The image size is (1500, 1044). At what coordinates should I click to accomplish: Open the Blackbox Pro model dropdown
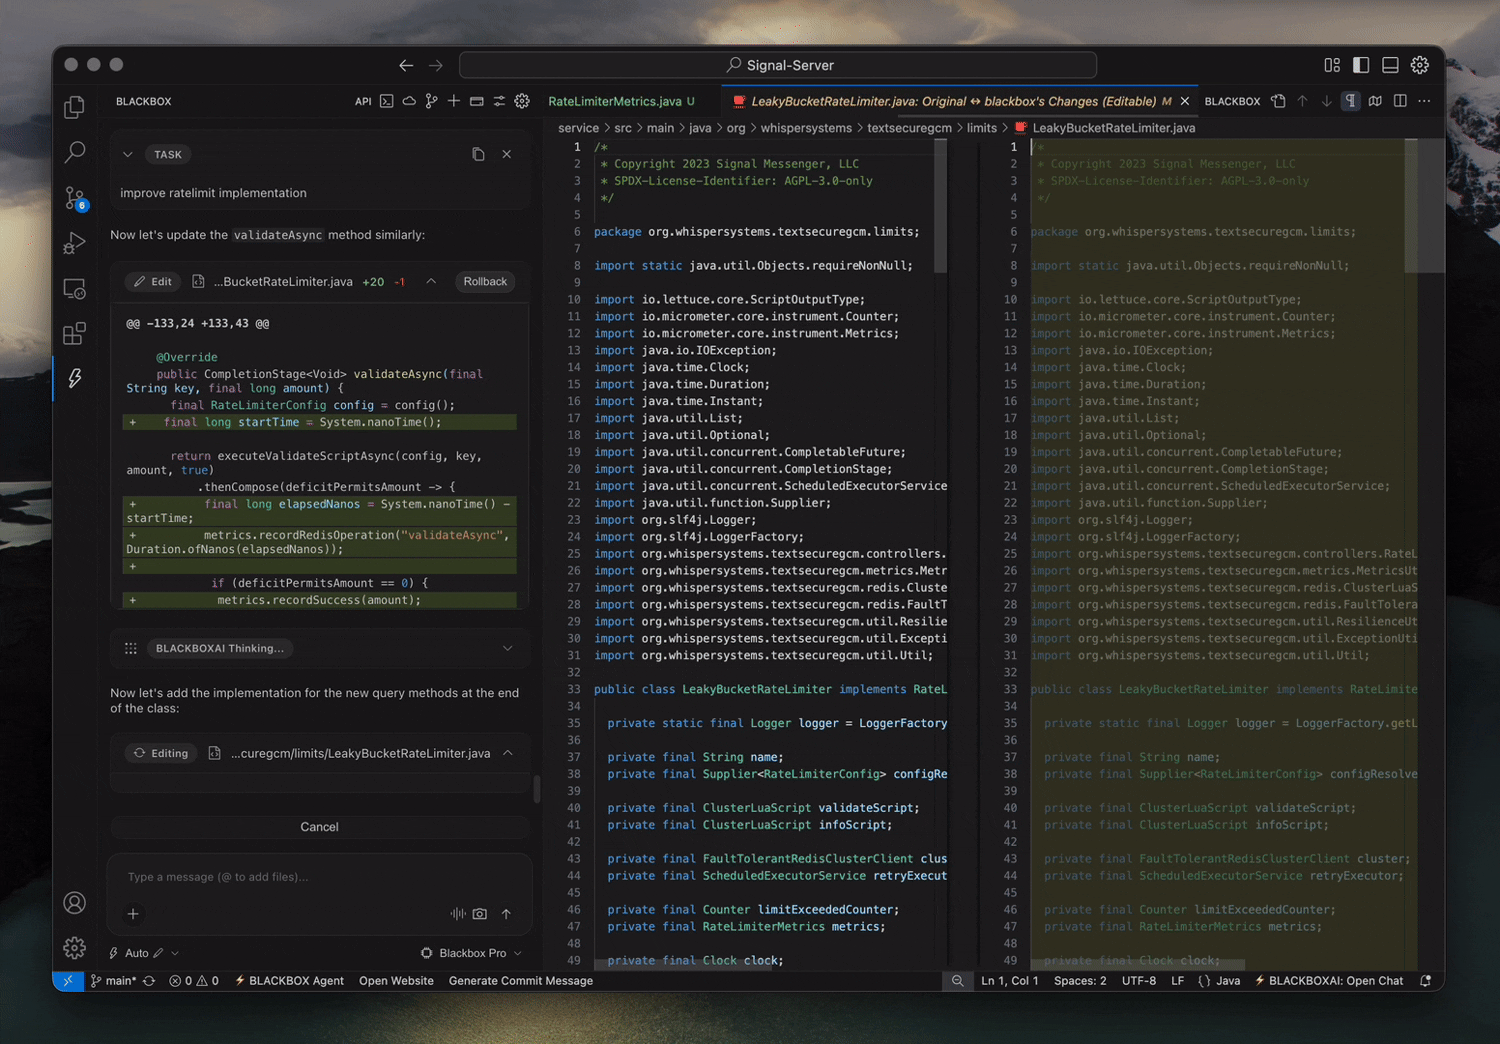coord(472,953)
